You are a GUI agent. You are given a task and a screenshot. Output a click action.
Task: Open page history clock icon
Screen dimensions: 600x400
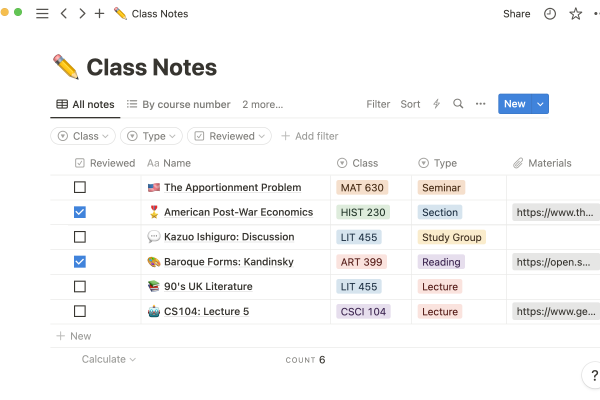tap(550, 14)
